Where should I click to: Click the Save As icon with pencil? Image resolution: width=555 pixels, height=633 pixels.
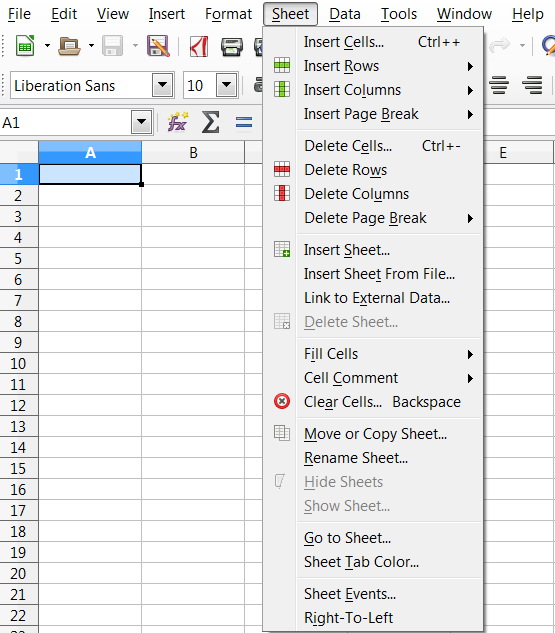158,46
